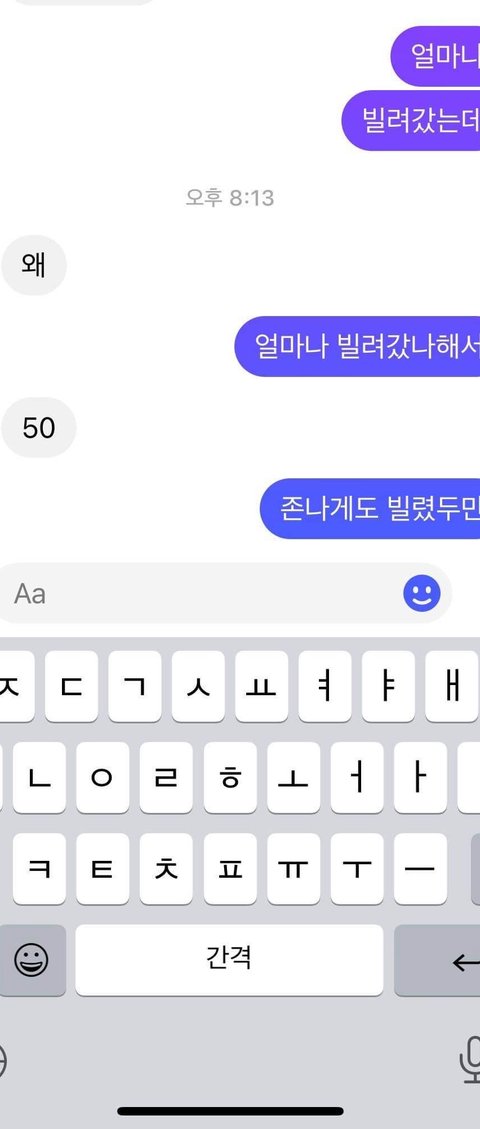Tap the sent message 얼마나 빌려갔나해서
Image resolution: width=480 pixels, height=1129 pixels.
358,346
